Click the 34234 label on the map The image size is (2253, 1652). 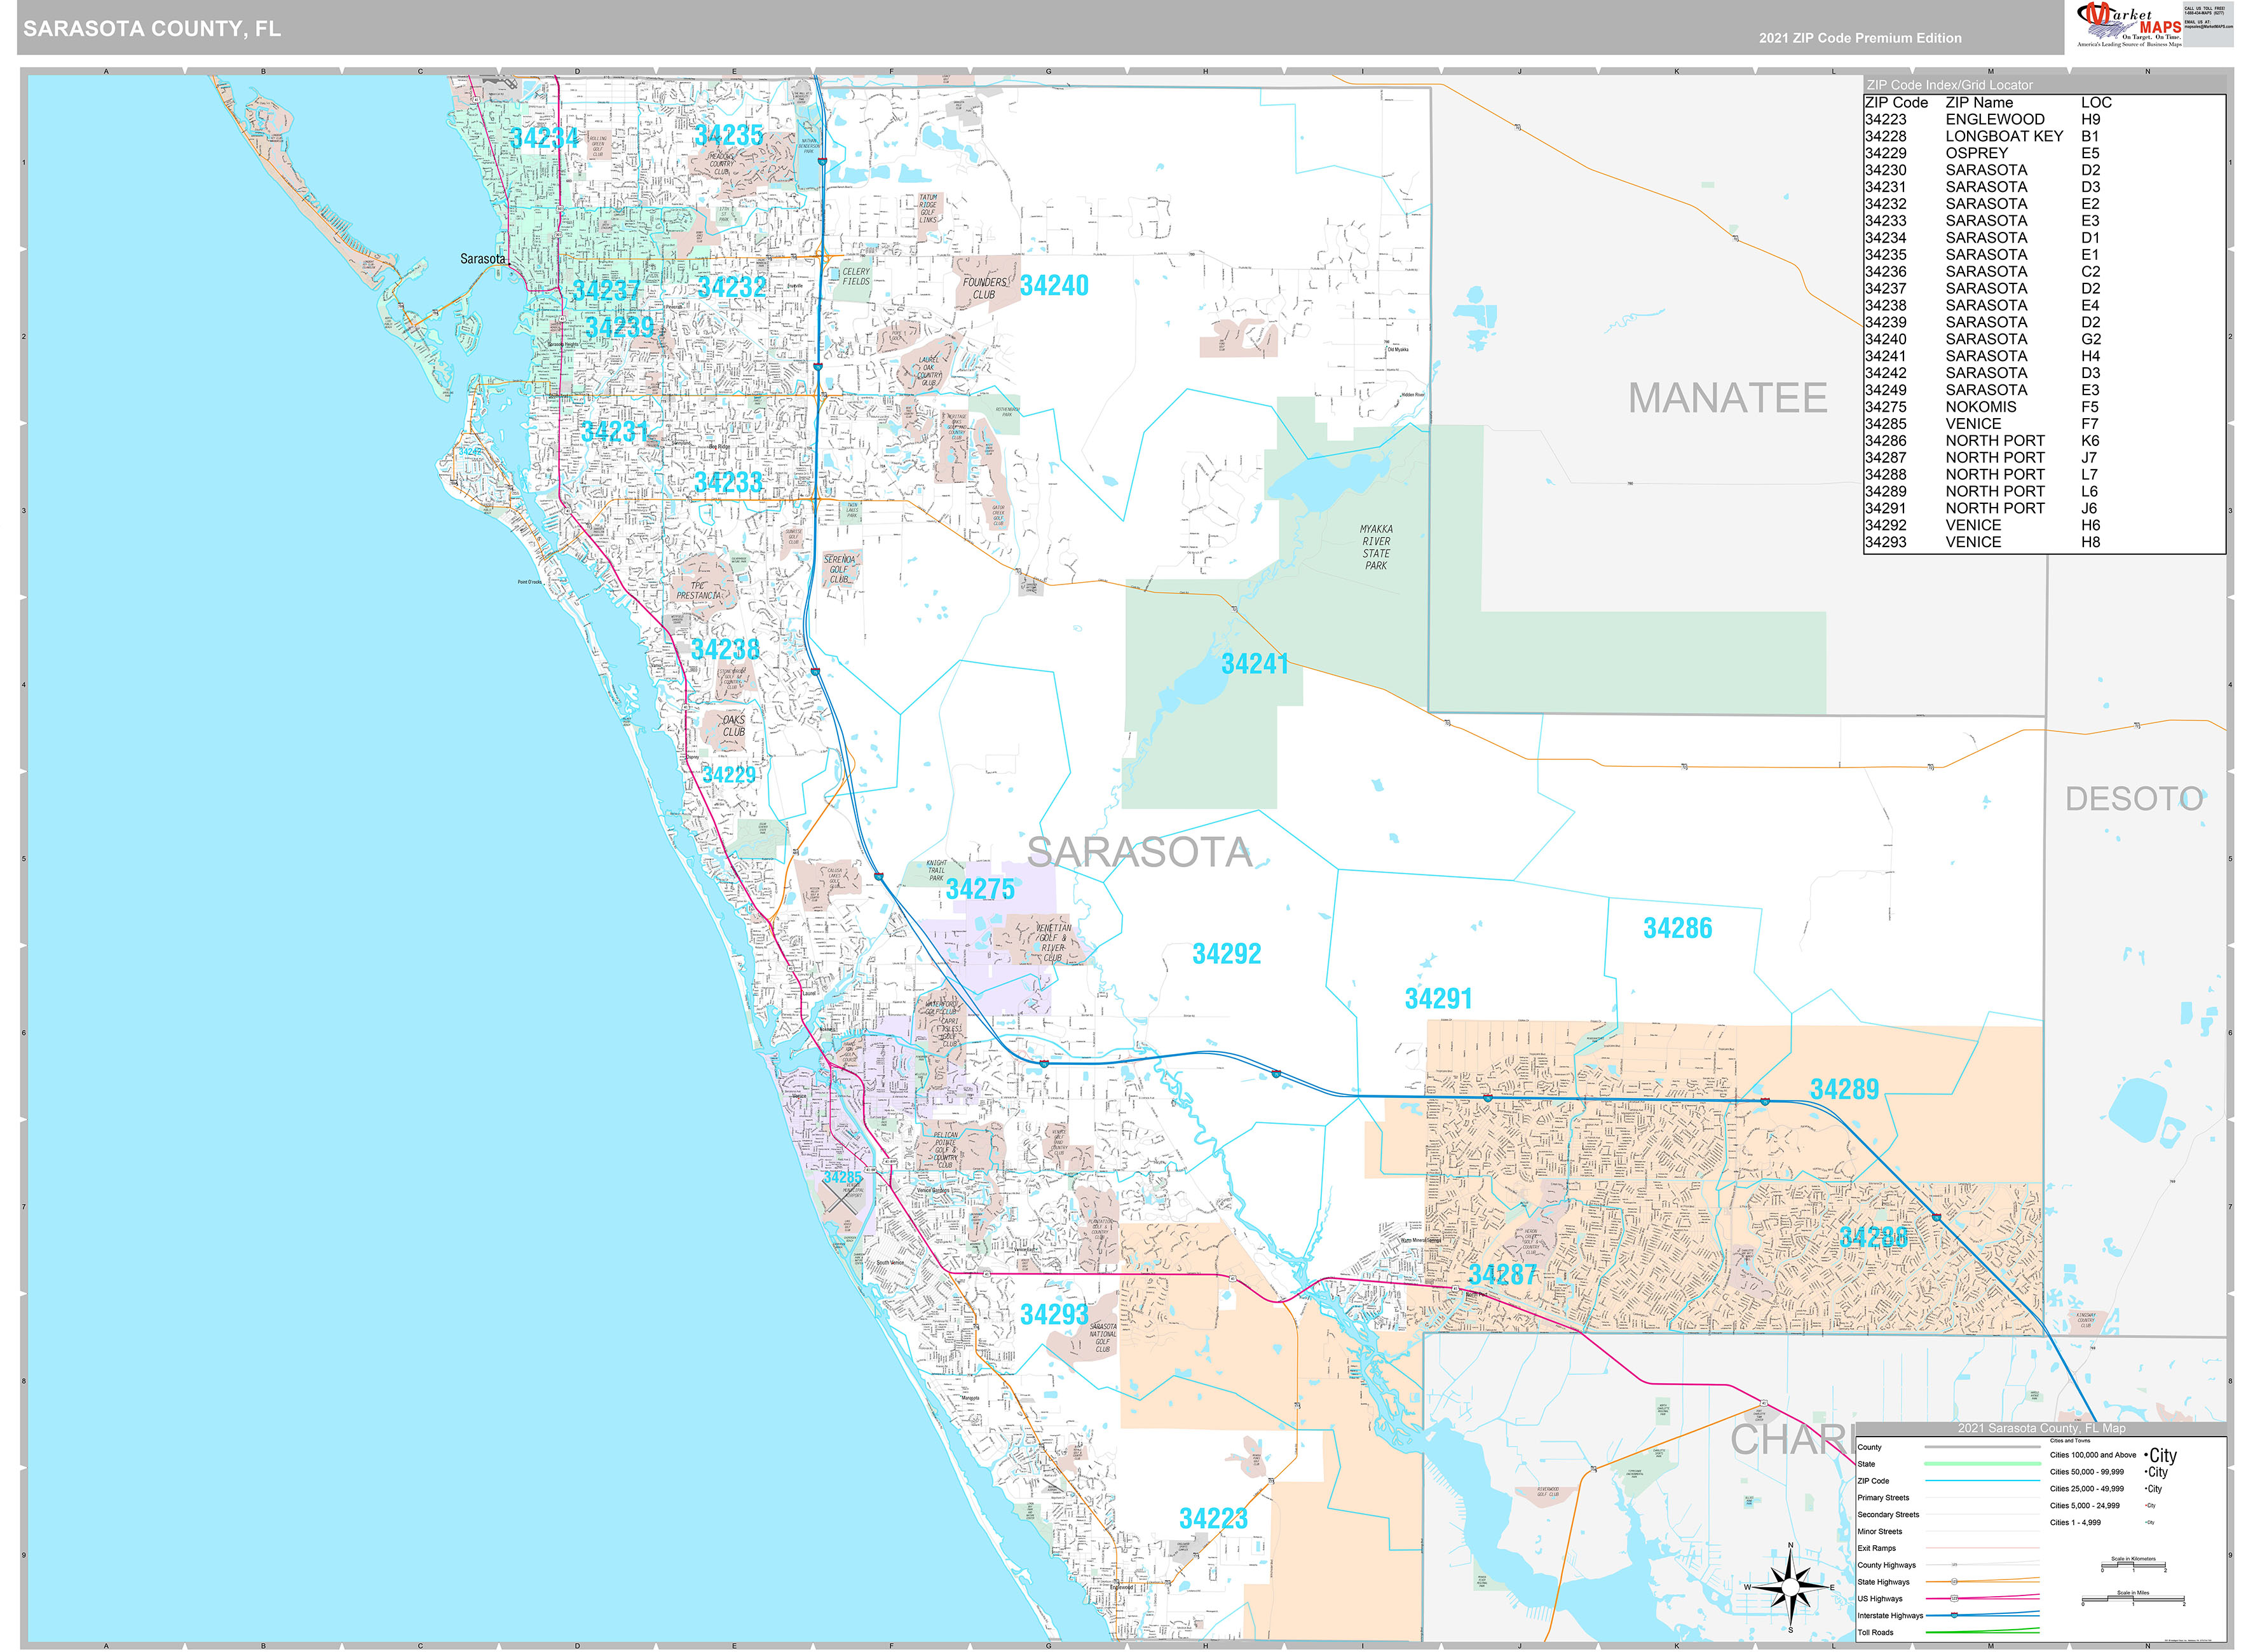[544, 138]
